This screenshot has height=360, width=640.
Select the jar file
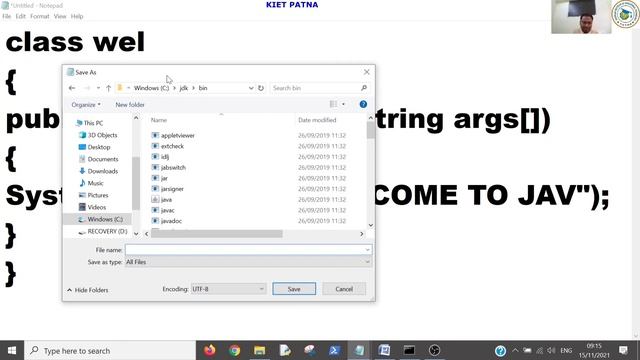[x=164, y=178]
